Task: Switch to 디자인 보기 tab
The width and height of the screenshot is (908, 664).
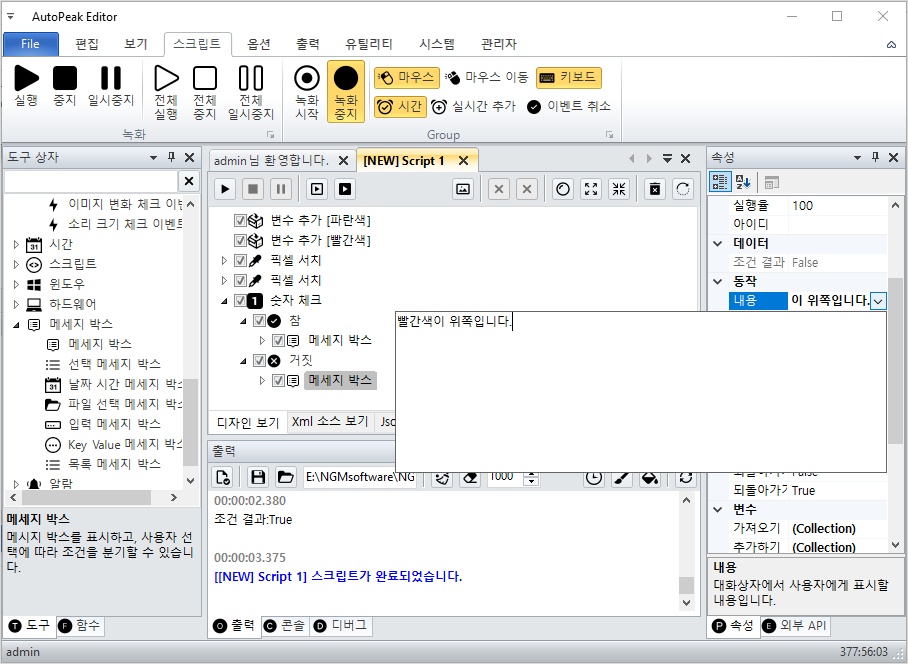Action: pyautogui.click(x=248, y=422)
